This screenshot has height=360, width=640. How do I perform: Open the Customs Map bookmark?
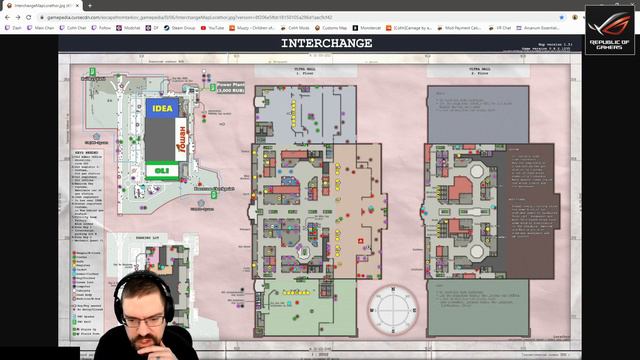[331, 28]
